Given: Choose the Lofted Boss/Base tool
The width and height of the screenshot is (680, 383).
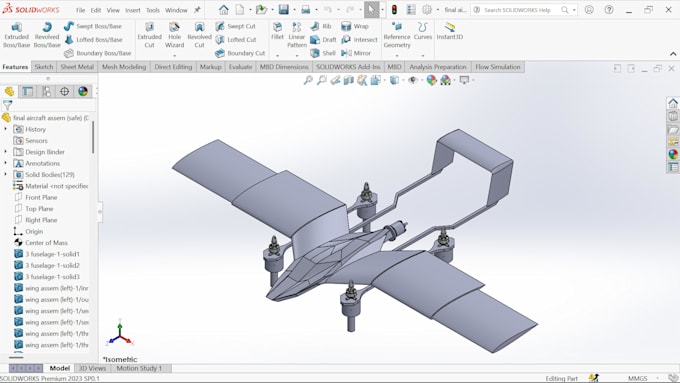Looking at the screenshot, I should 93,39.
